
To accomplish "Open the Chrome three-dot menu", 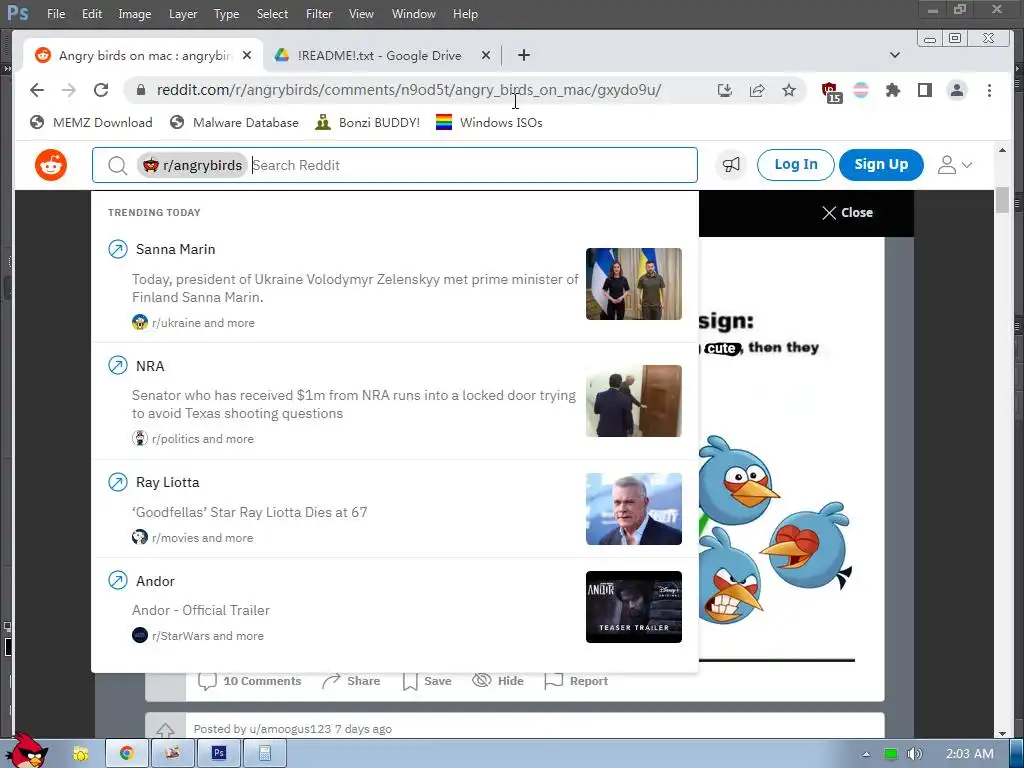I will pyautogui.click(x=989, y=90).
